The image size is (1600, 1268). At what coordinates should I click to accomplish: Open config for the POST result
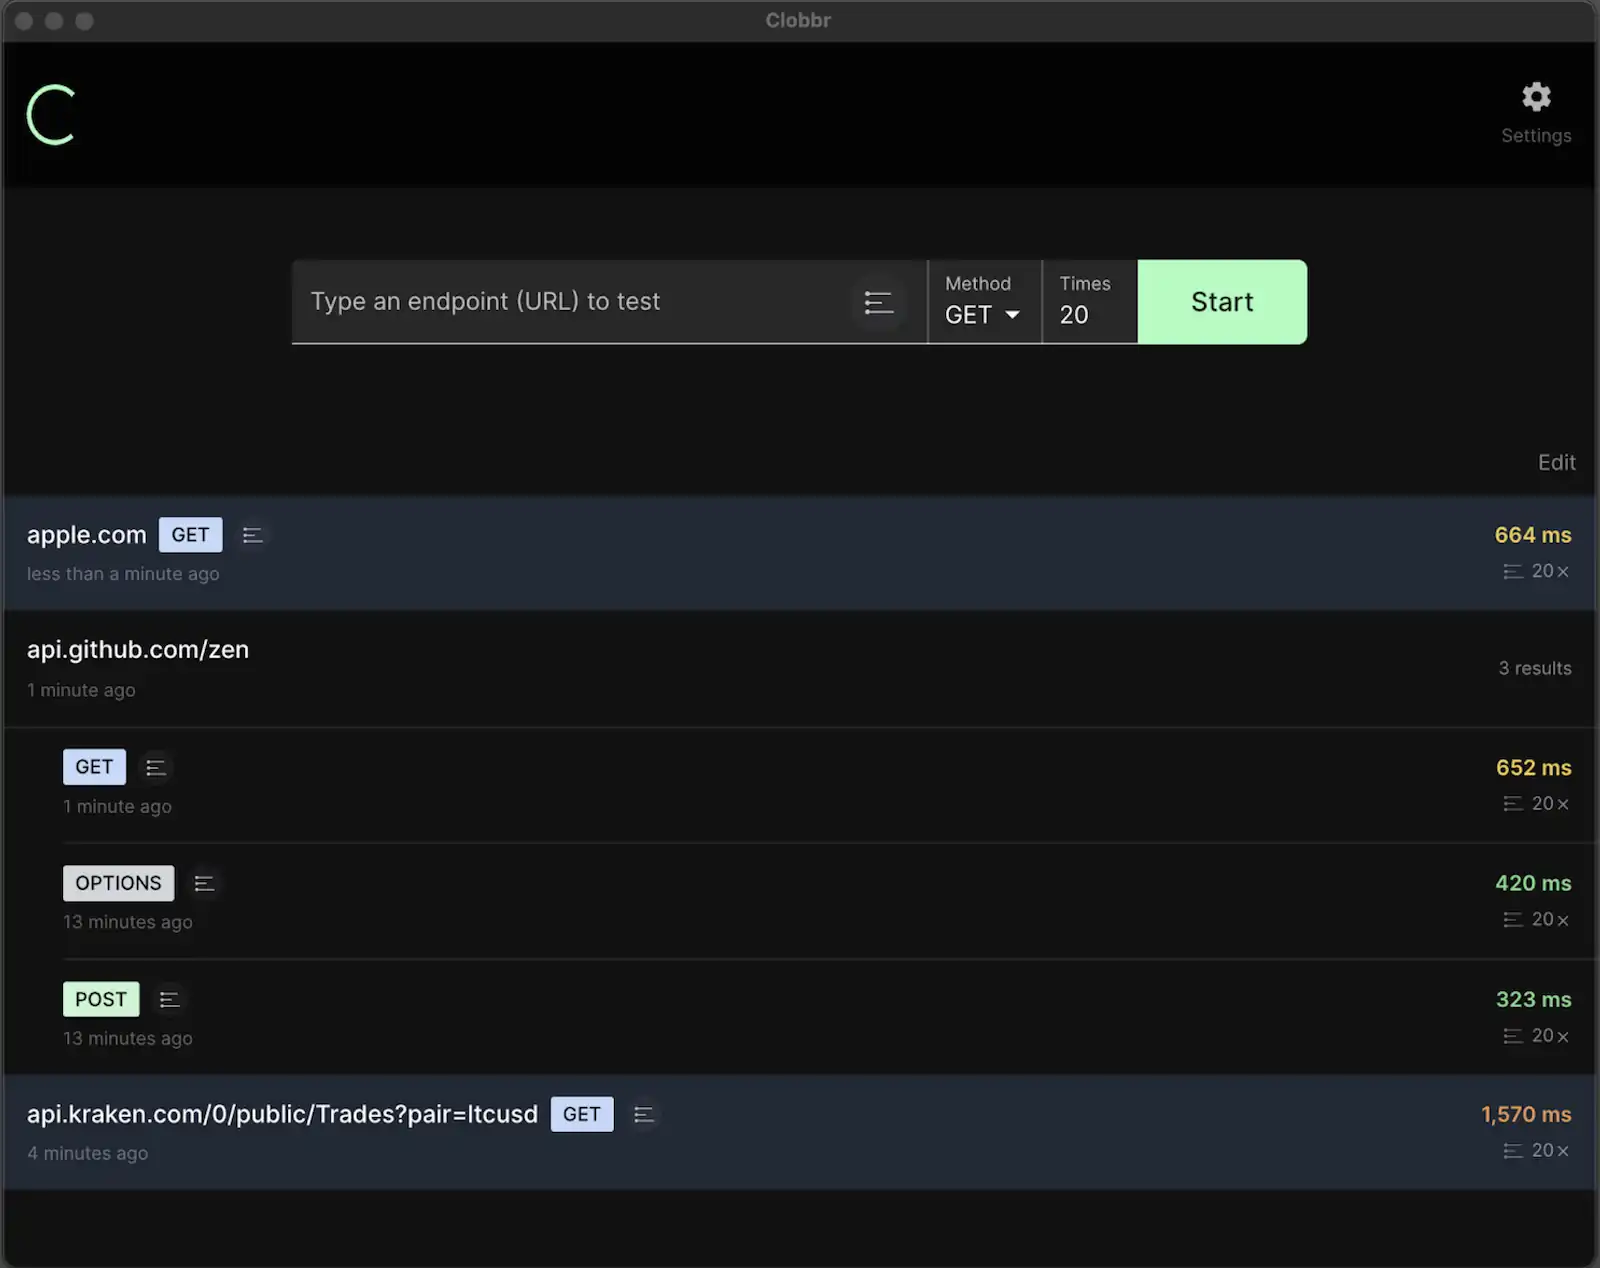tap(169, 999)
